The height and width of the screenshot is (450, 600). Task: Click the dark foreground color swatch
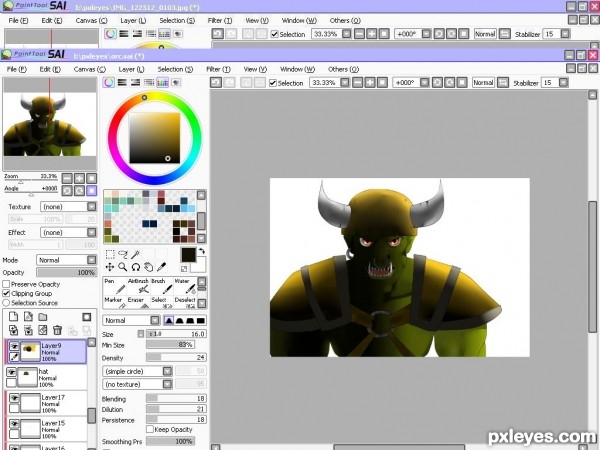188,255
